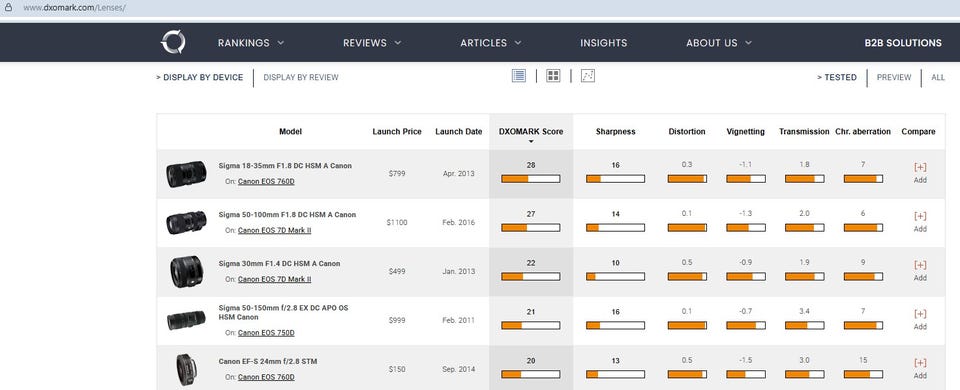Open Canon EF-S 24mm lens thumbnail
The image size is (960, 390).
(186, 369)
